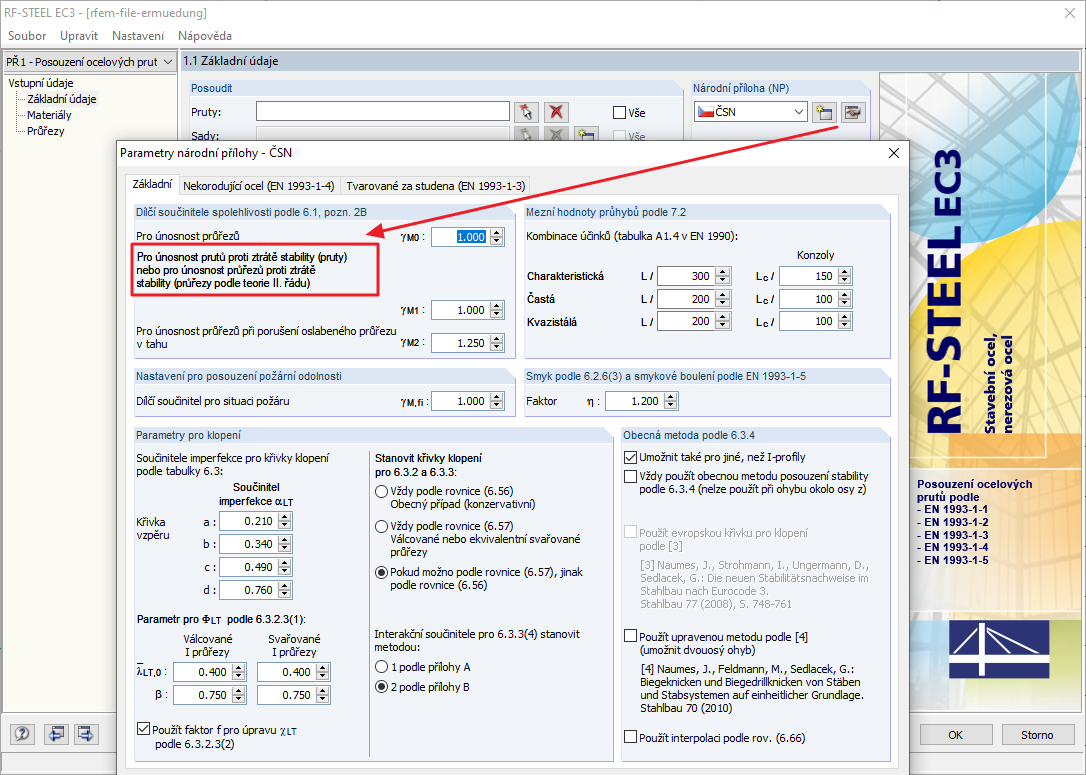Select Vstupní údaje tree root
The width and height of the screenshot is (1086, 775).
[x=41, y=83]
